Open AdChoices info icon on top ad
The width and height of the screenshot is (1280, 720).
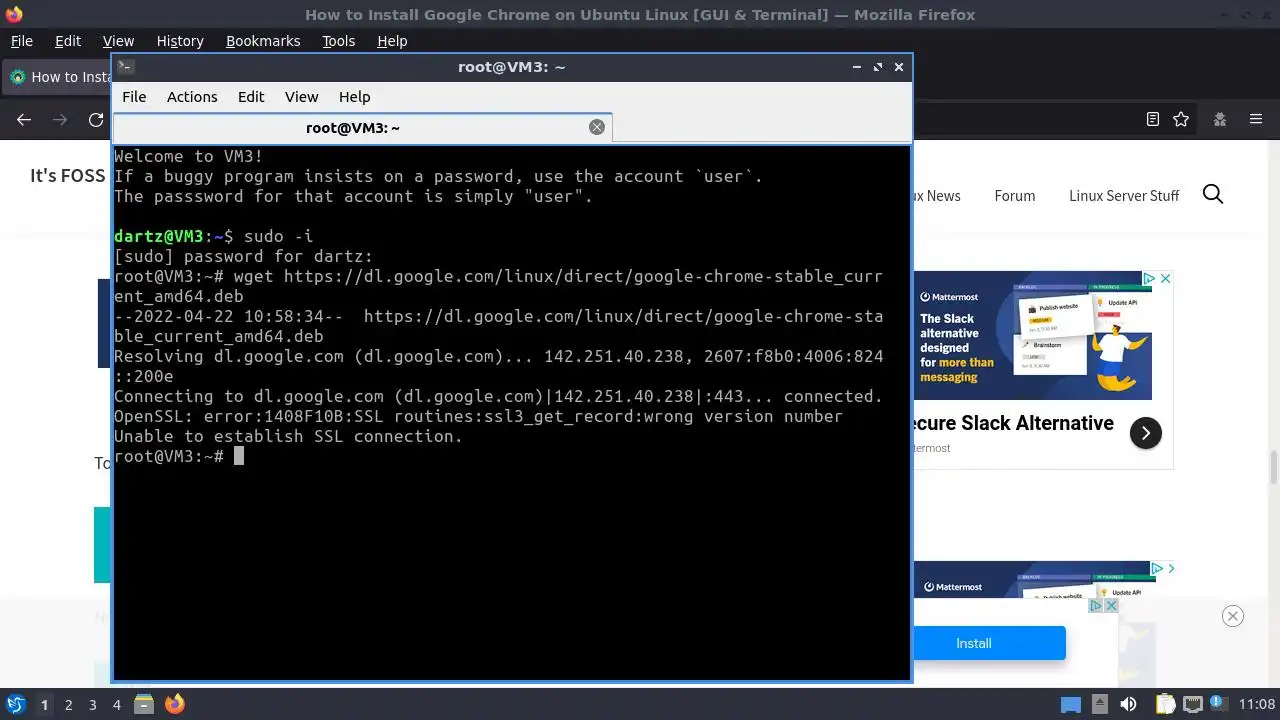click(x=1150, y=279)
